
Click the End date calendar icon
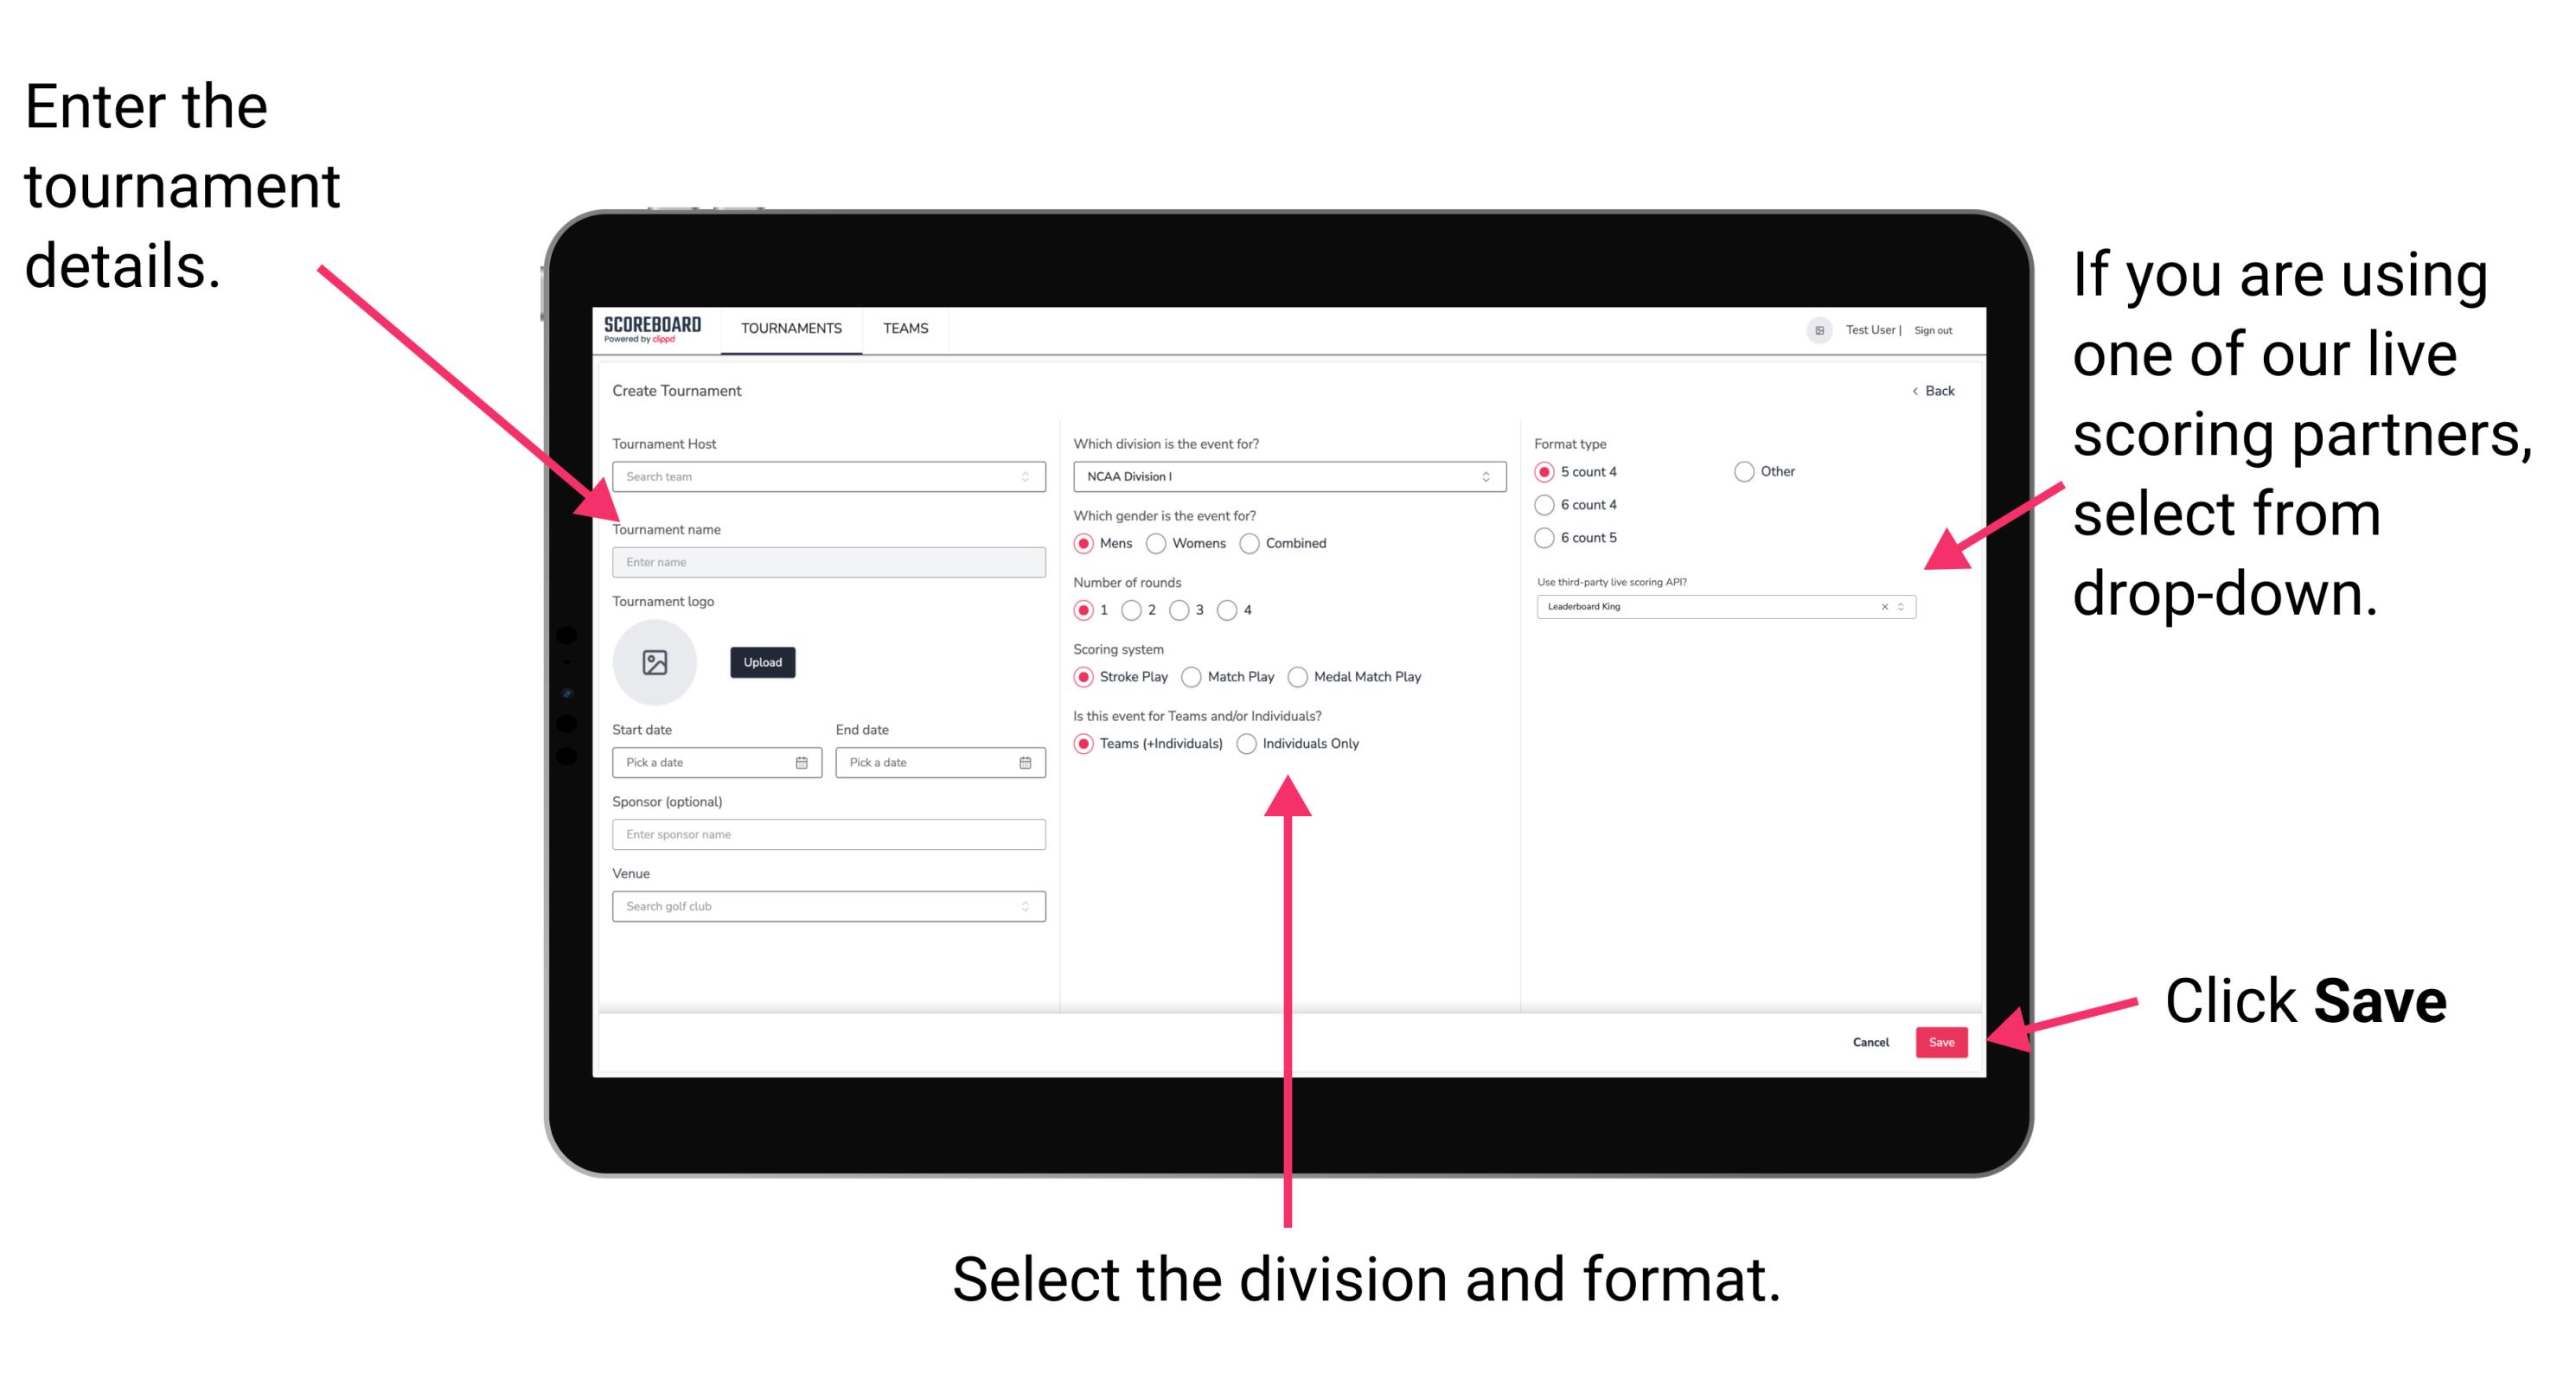(x=1027, y=761)
